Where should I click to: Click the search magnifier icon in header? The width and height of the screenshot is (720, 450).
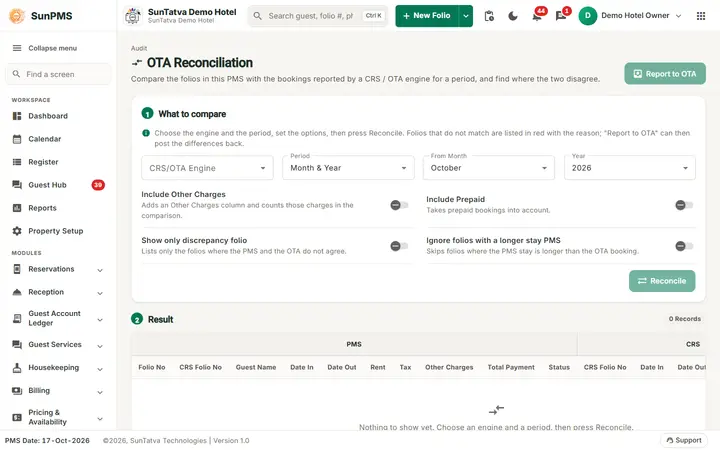coord(258,16)
